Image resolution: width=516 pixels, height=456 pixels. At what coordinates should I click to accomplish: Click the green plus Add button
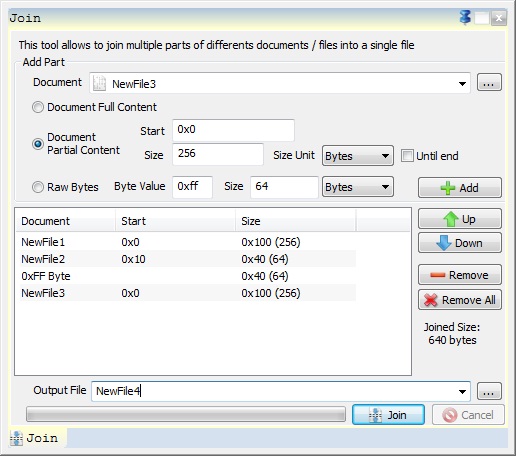[460, 188]
